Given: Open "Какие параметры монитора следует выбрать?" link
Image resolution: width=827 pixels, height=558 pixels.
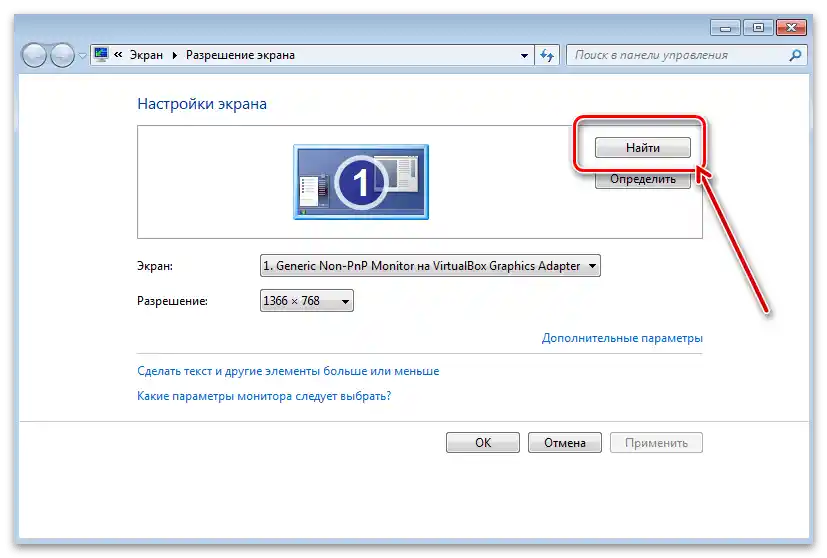Looking at the screenshot, I should coord(264,396).
